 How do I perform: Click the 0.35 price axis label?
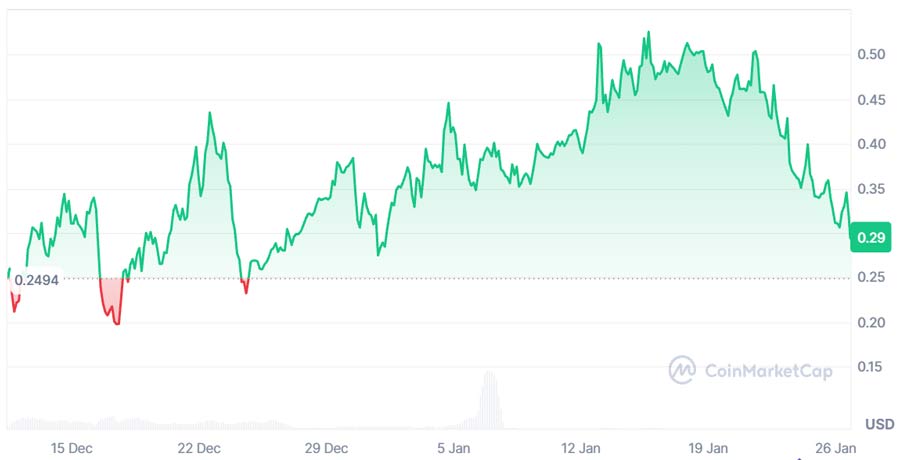pyautogui.click(x=874, y=189)
